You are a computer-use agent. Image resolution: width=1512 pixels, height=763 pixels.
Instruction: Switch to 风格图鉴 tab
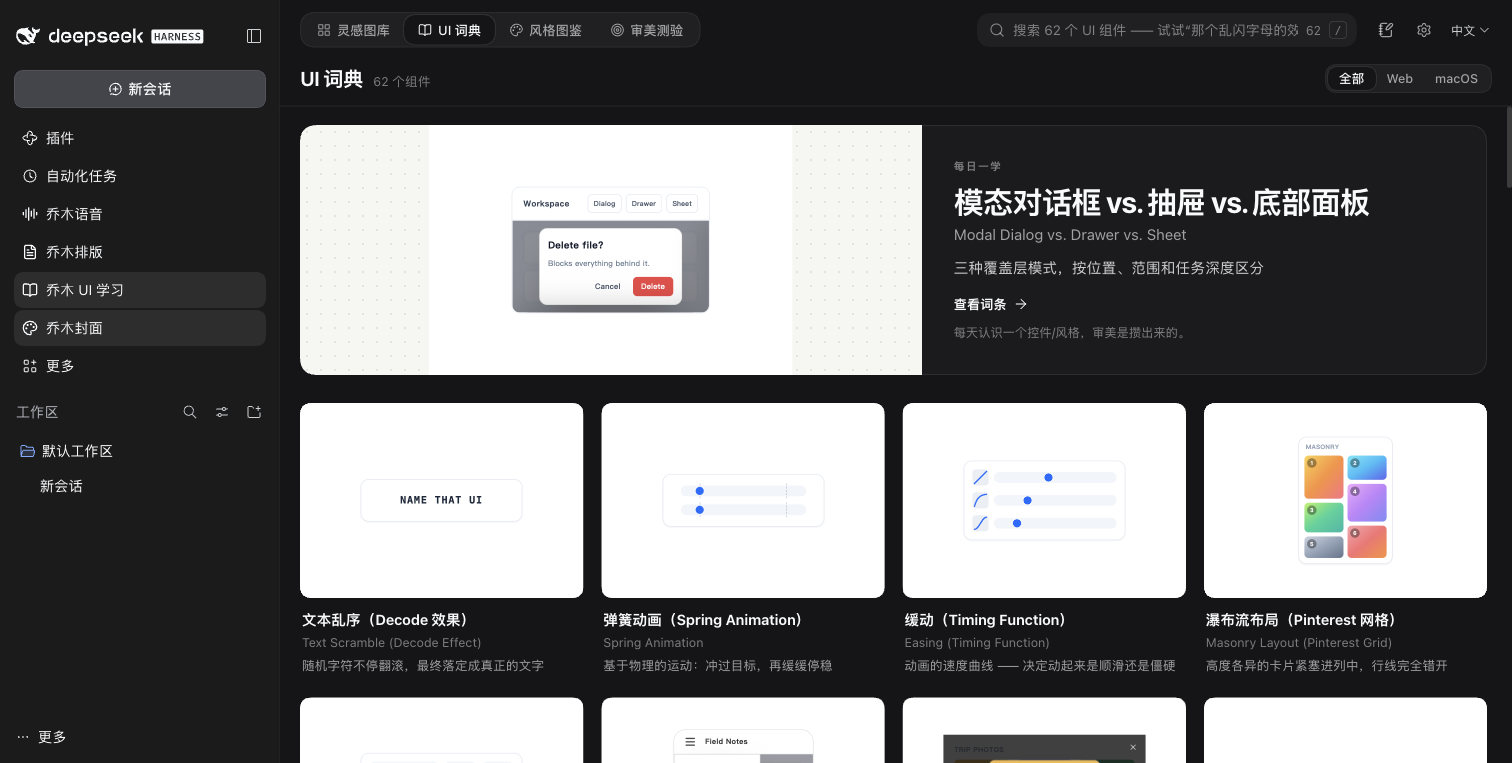(x=546, y=30)
